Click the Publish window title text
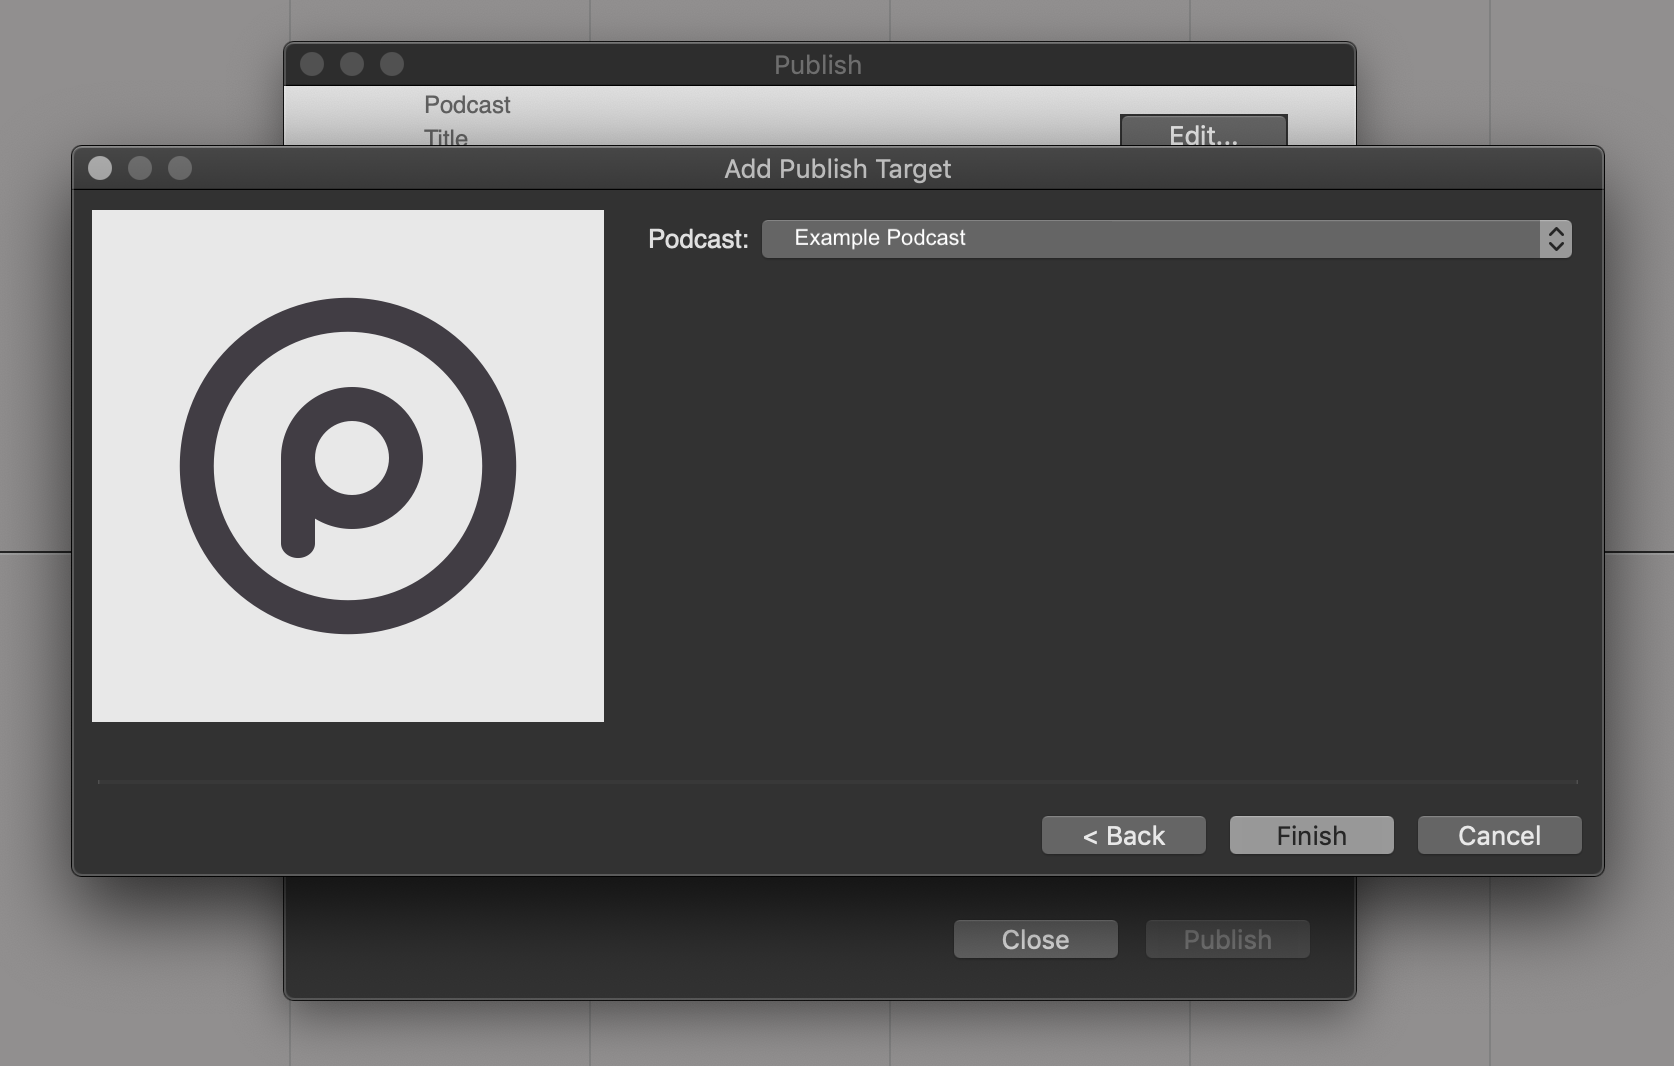The image size is (1674, 1066). [818, 65]
